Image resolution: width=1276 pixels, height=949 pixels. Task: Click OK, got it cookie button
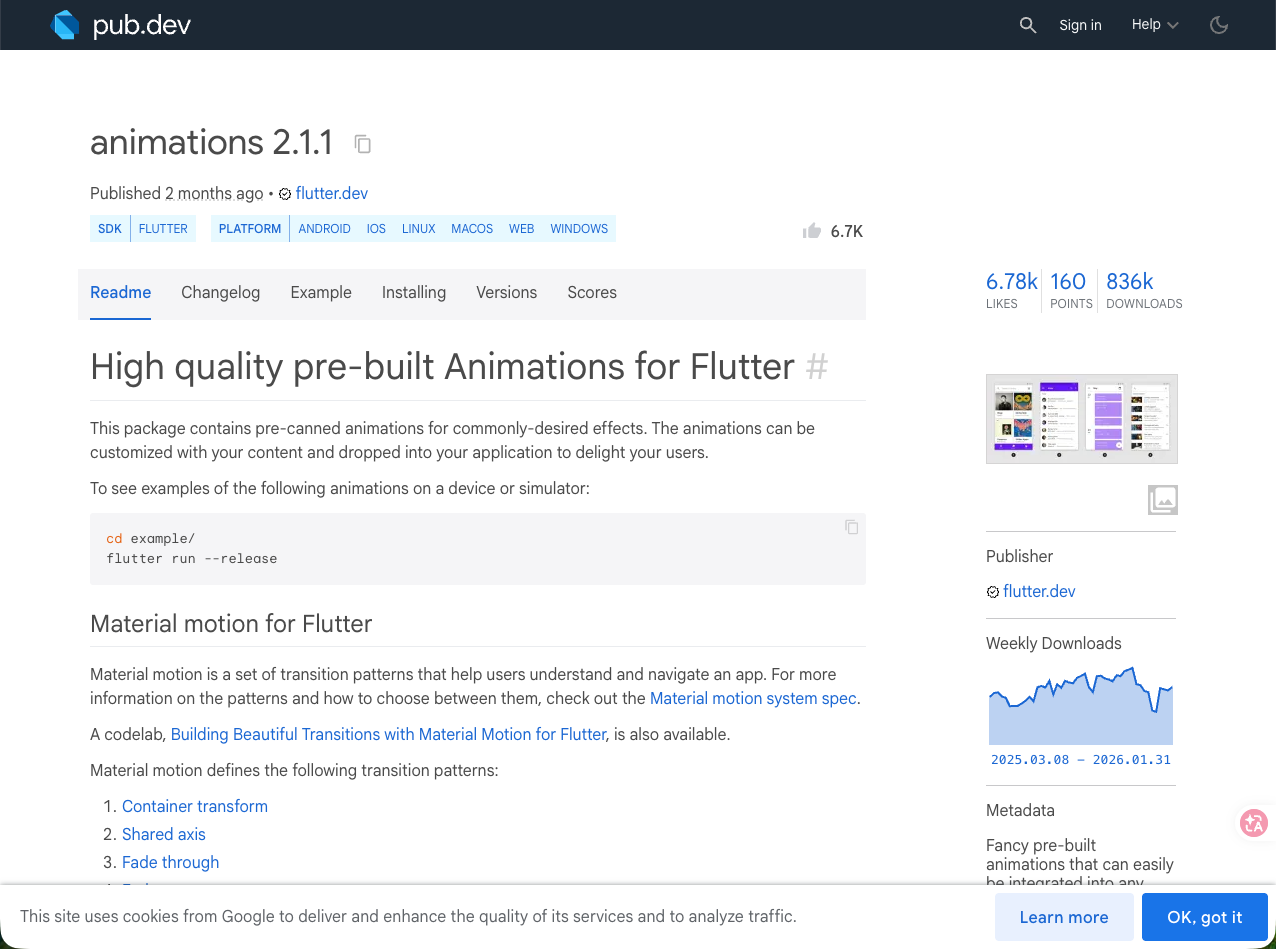tap(1205, 917)
